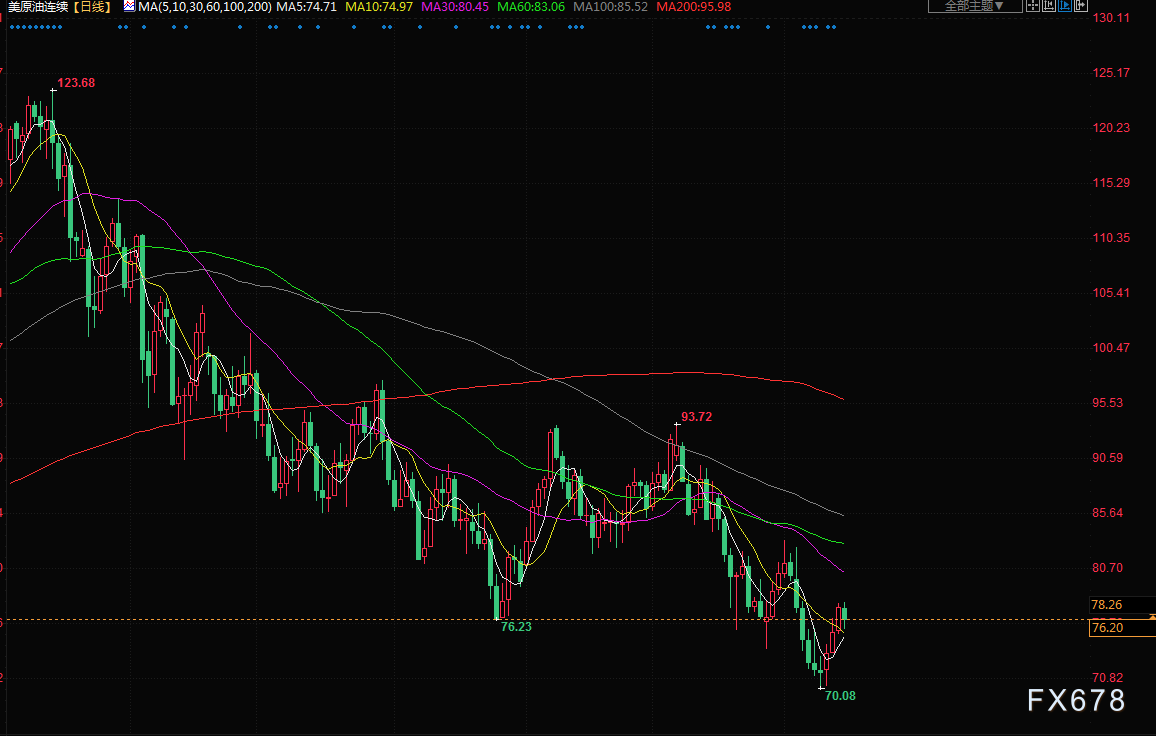The width and height of the screenshot is (1156, 736).
Task: Open the 全部主题 theme dropdown
Action: click(x=974, y=6)
